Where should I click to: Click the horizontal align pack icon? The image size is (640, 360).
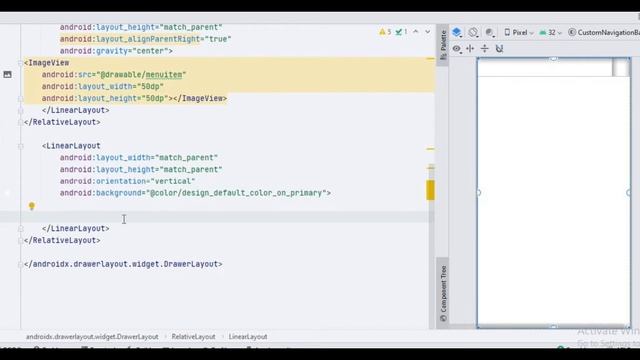click(x=470, y=49)
